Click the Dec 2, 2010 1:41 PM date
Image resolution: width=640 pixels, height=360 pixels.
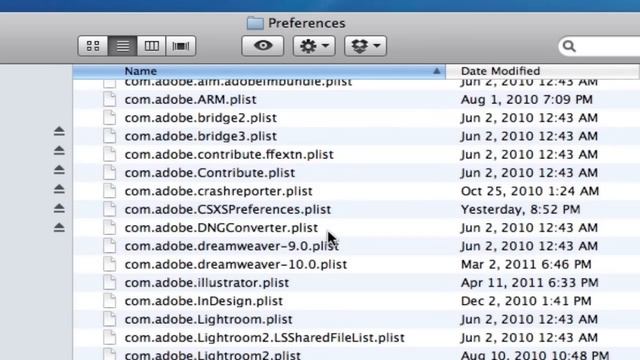[526, 301]
